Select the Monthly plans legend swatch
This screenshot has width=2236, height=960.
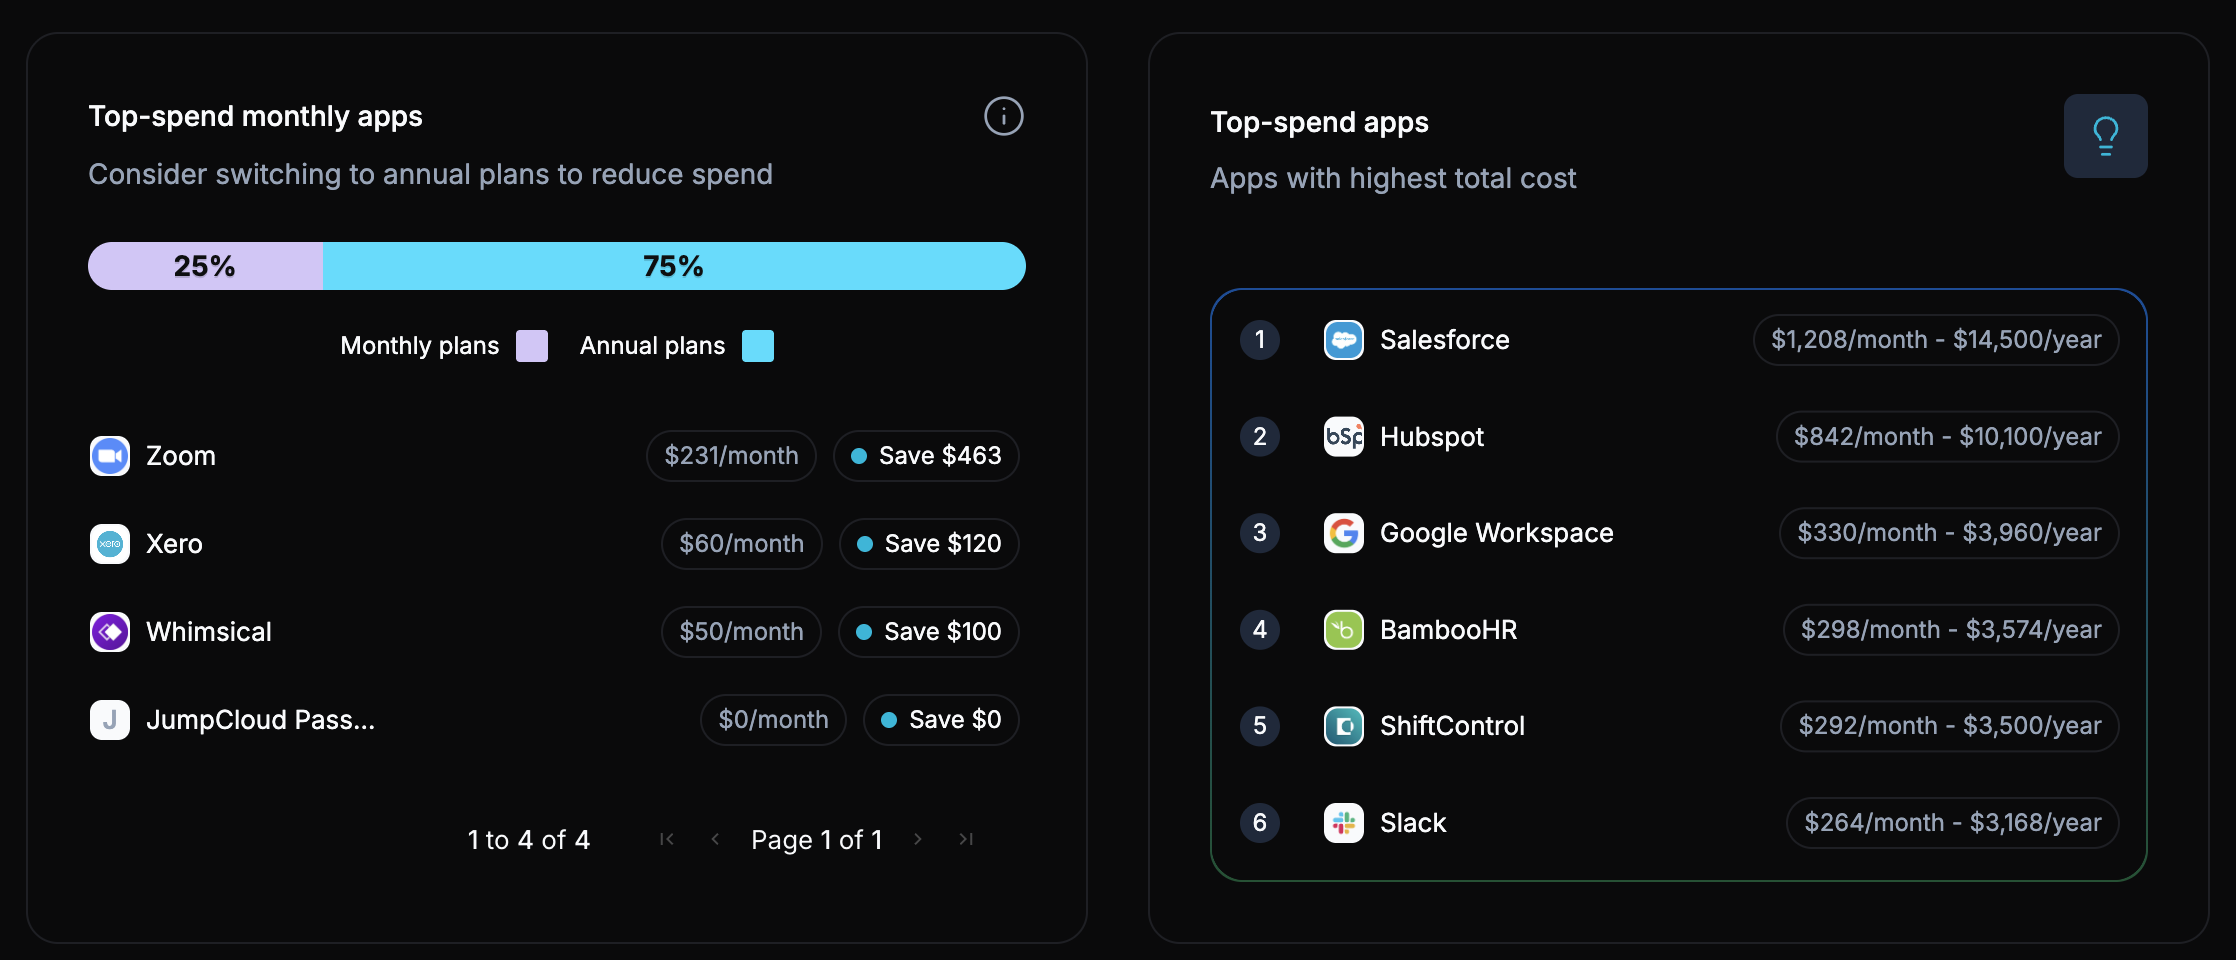[x=531, y=345]
